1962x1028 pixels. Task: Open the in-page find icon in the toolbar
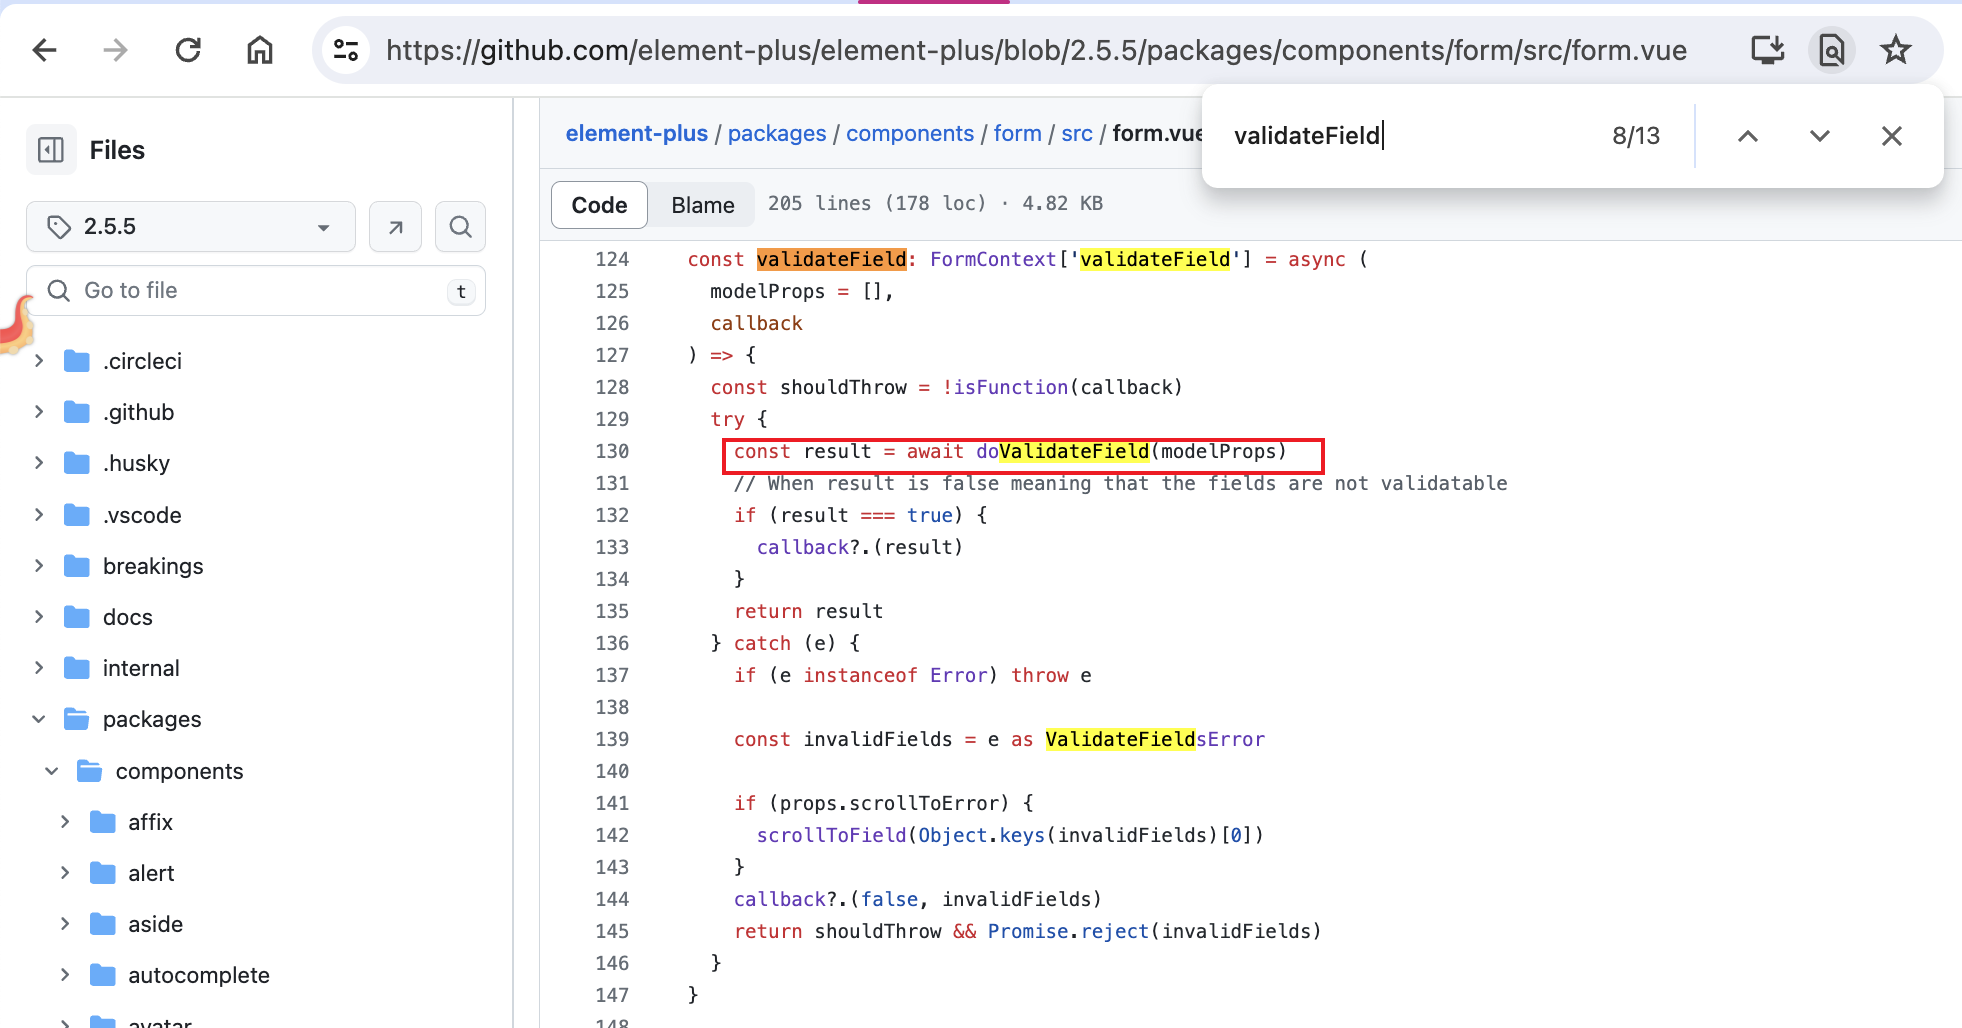pyautogui.click(x=1832, y=50)
